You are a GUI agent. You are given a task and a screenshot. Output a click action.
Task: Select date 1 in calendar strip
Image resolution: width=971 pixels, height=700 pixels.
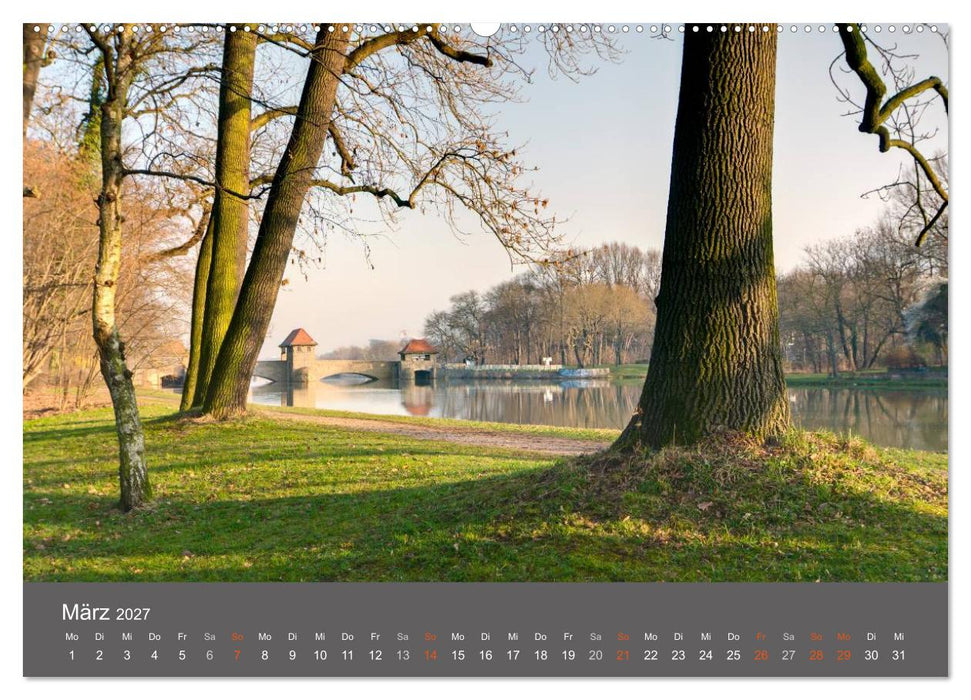pos(72,655)
